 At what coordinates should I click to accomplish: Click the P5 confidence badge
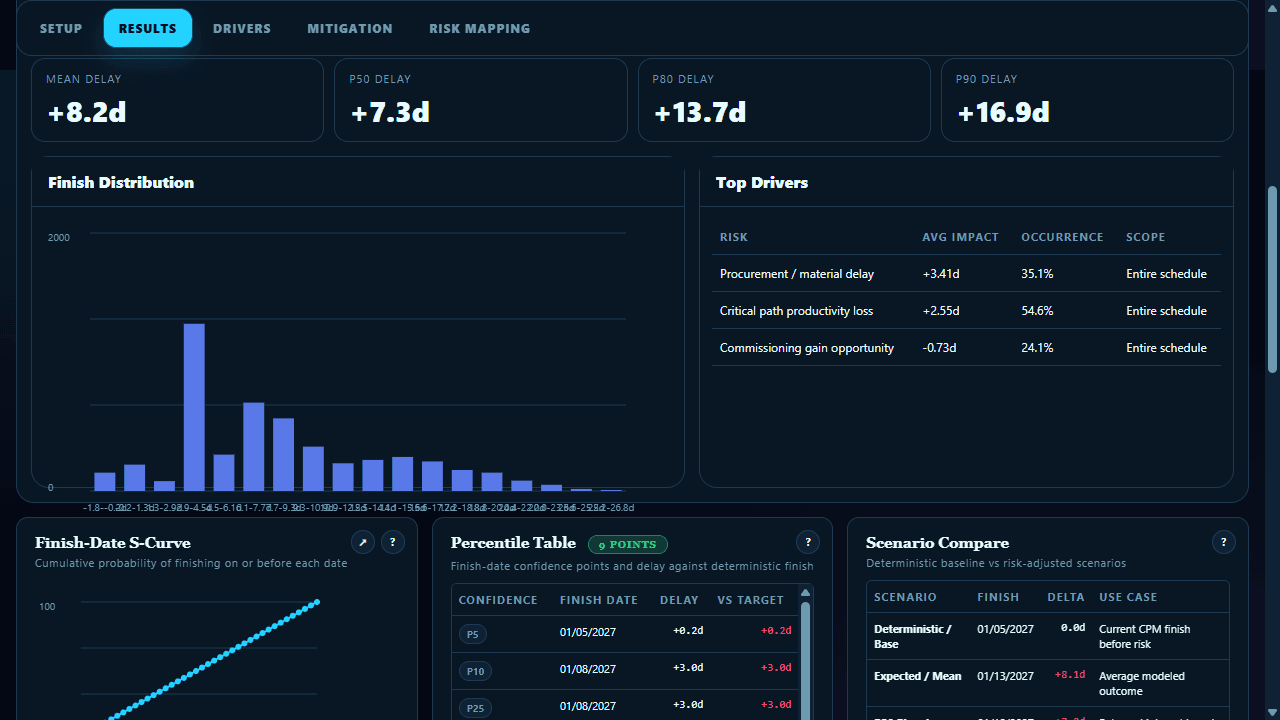[x=472, y=634]
